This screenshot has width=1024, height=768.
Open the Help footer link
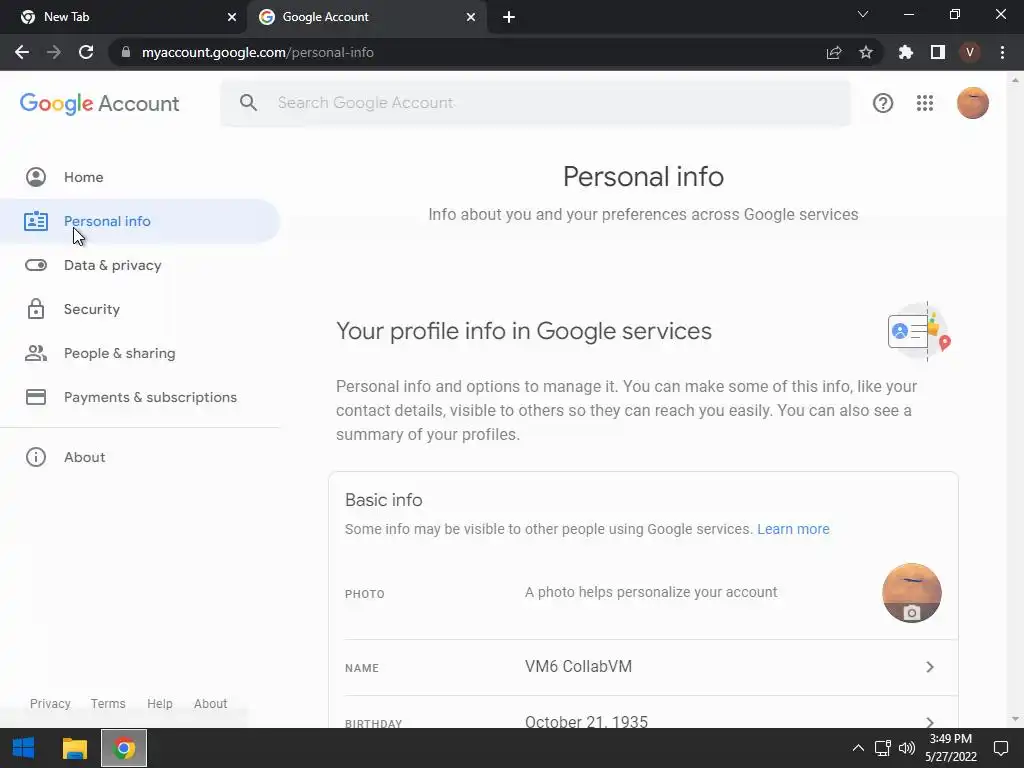click(x=159, y=703)
